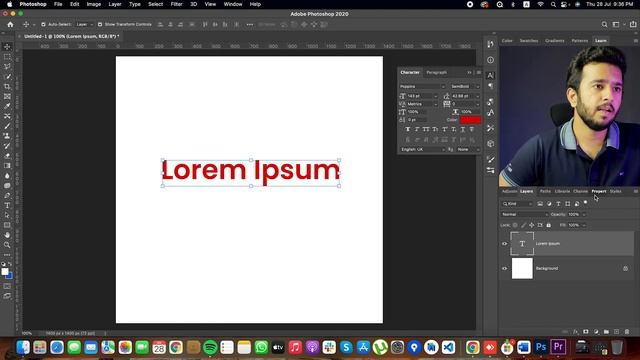
Task: Toggle Faux Italic in Character panel
Action: (417, 129)
